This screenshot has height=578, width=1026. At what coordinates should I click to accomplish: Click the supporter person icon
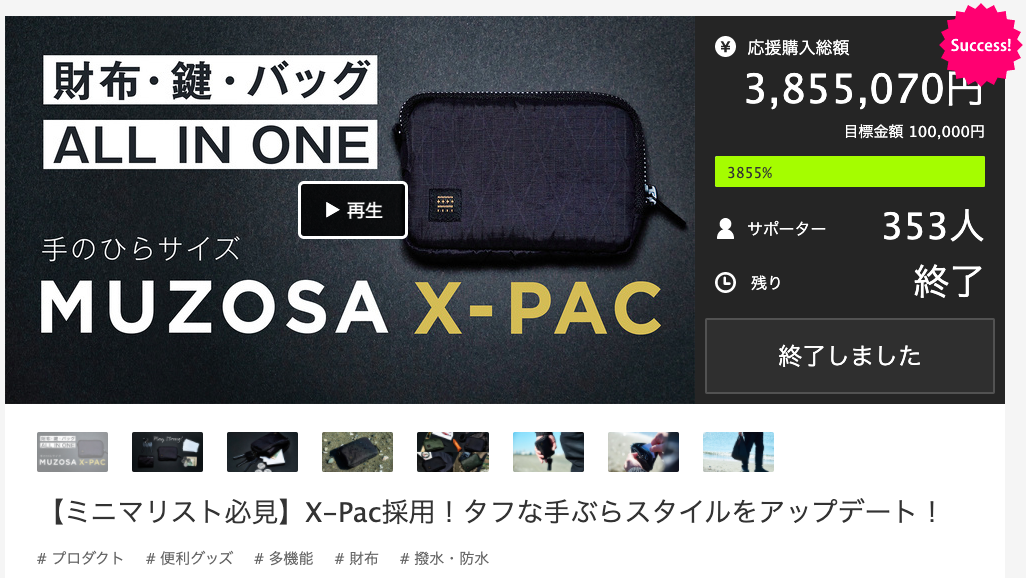(725, 228)
